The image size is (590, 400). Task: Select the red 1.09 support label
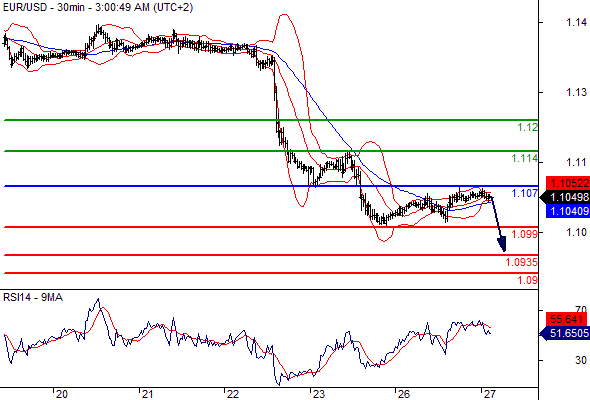(x=528, y=280)
